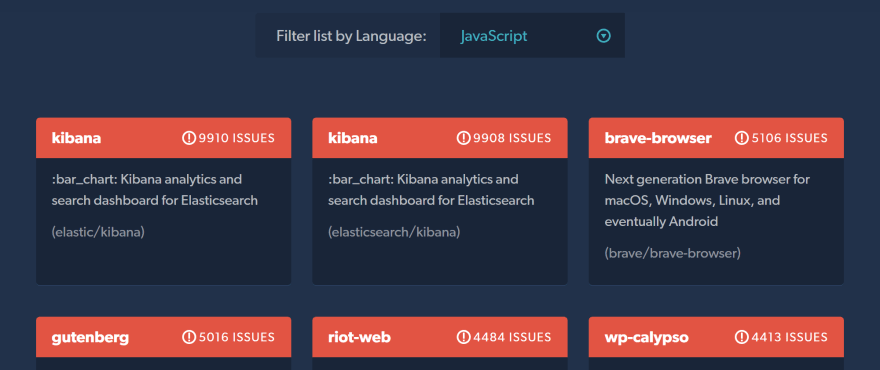This screenshot has height=370, width=880.
Task: Select the "9908 ISSUES" count text
Action: click(512, 138)
